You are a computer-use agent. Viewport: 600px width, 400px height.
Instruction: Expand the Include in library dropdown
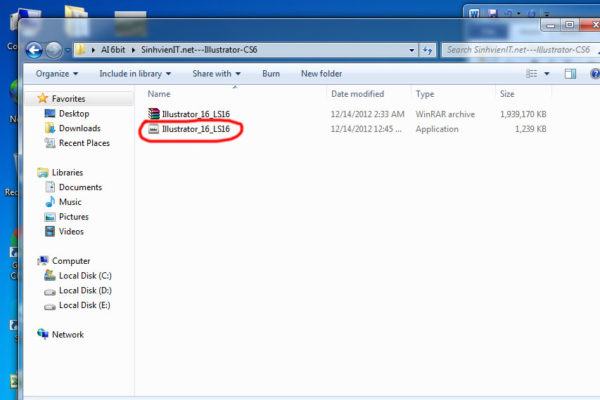point(138,73)
